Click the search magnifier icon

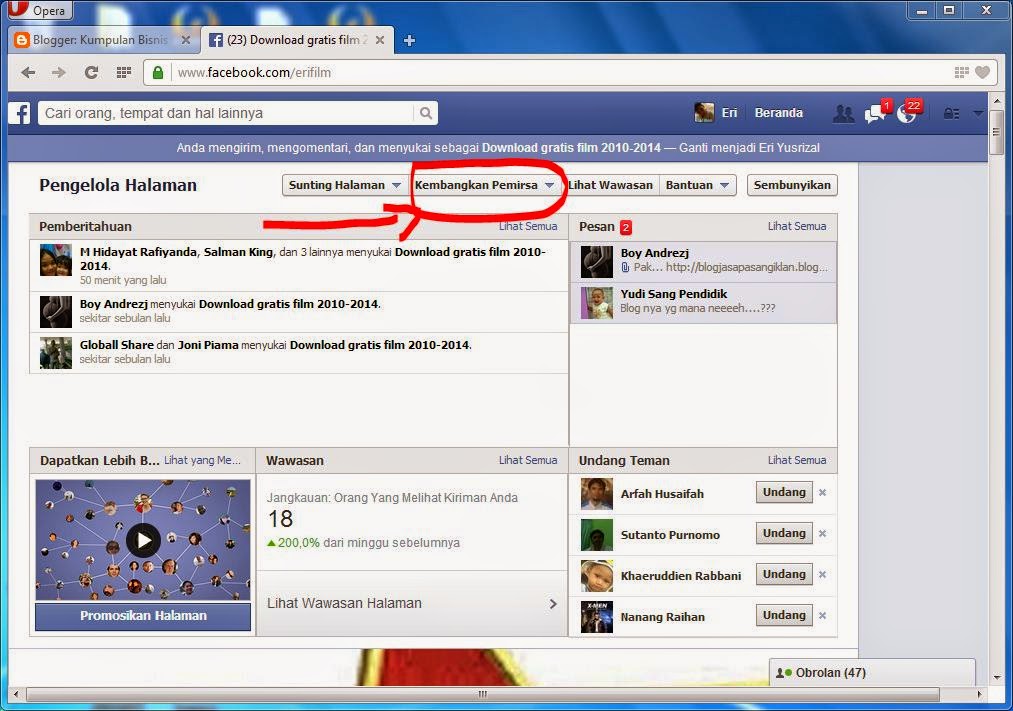pyautogui.click(x=425, y=113)
